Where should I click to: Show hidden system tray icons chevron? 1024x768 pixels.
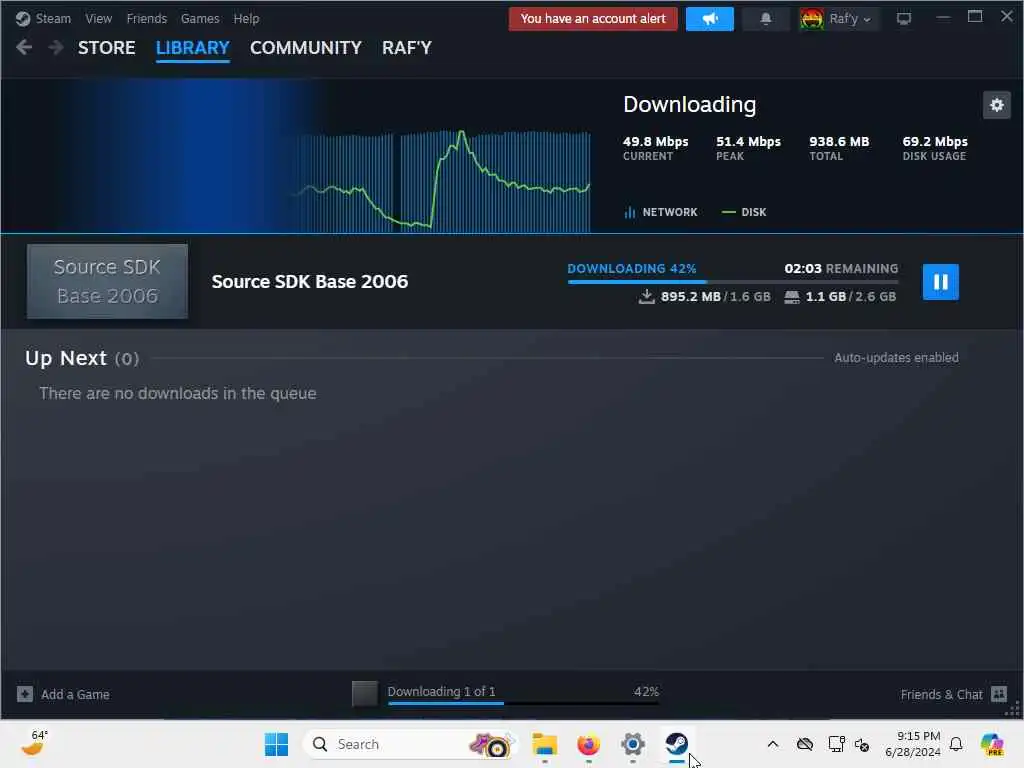[x=773, y=744]
